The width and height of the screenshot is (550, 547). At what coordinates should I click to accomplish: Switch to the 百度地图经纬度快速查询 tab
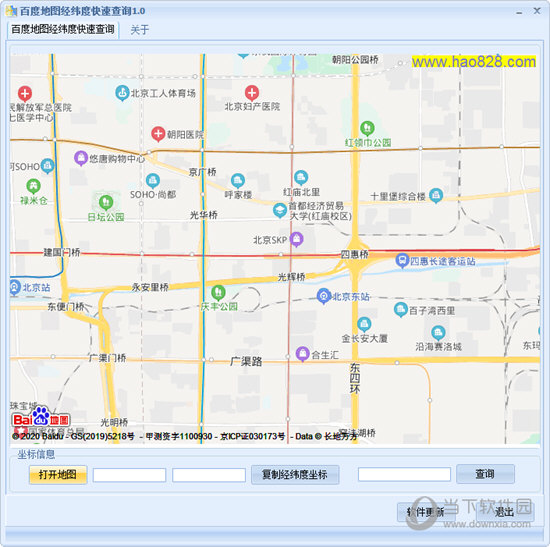63,29
